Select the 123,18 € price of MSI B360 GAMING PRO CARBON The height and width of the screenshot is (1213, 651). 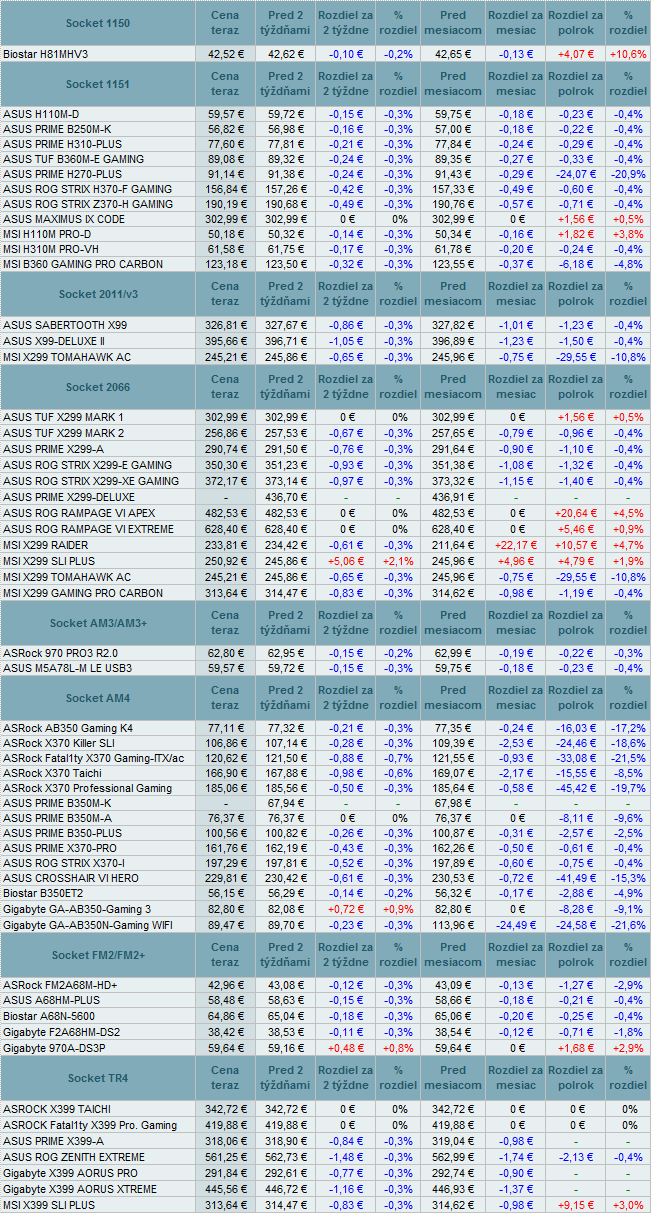point(226,264)
